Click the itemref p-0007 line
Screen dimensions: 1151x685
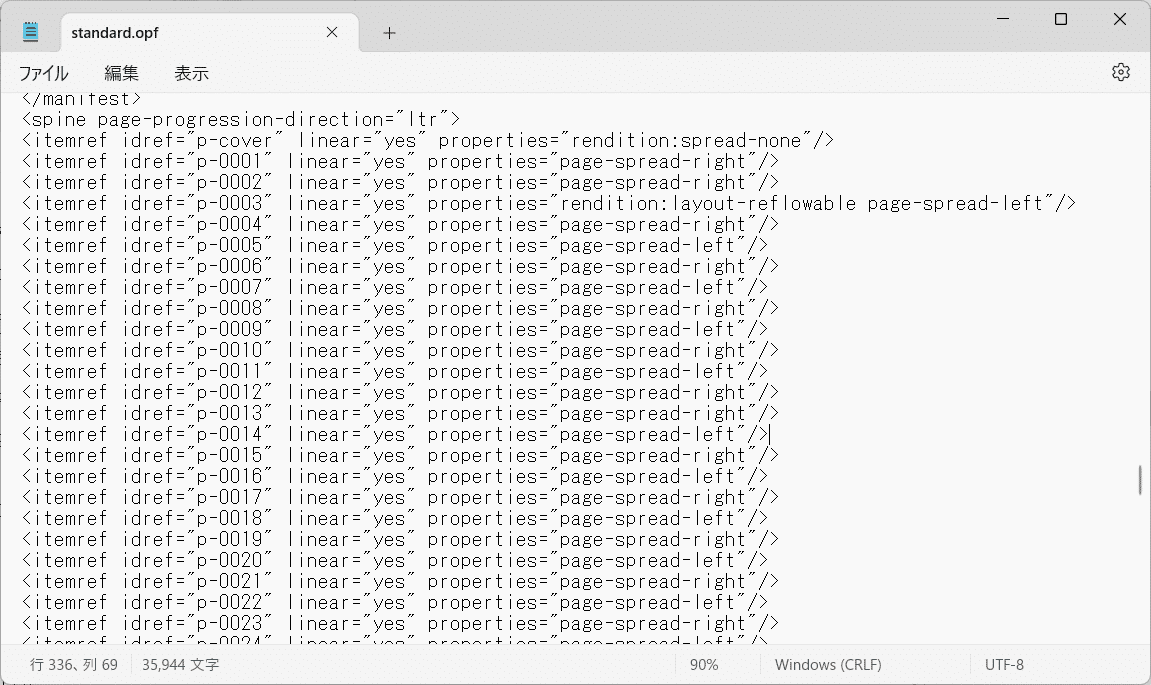(x=395, y=288)
